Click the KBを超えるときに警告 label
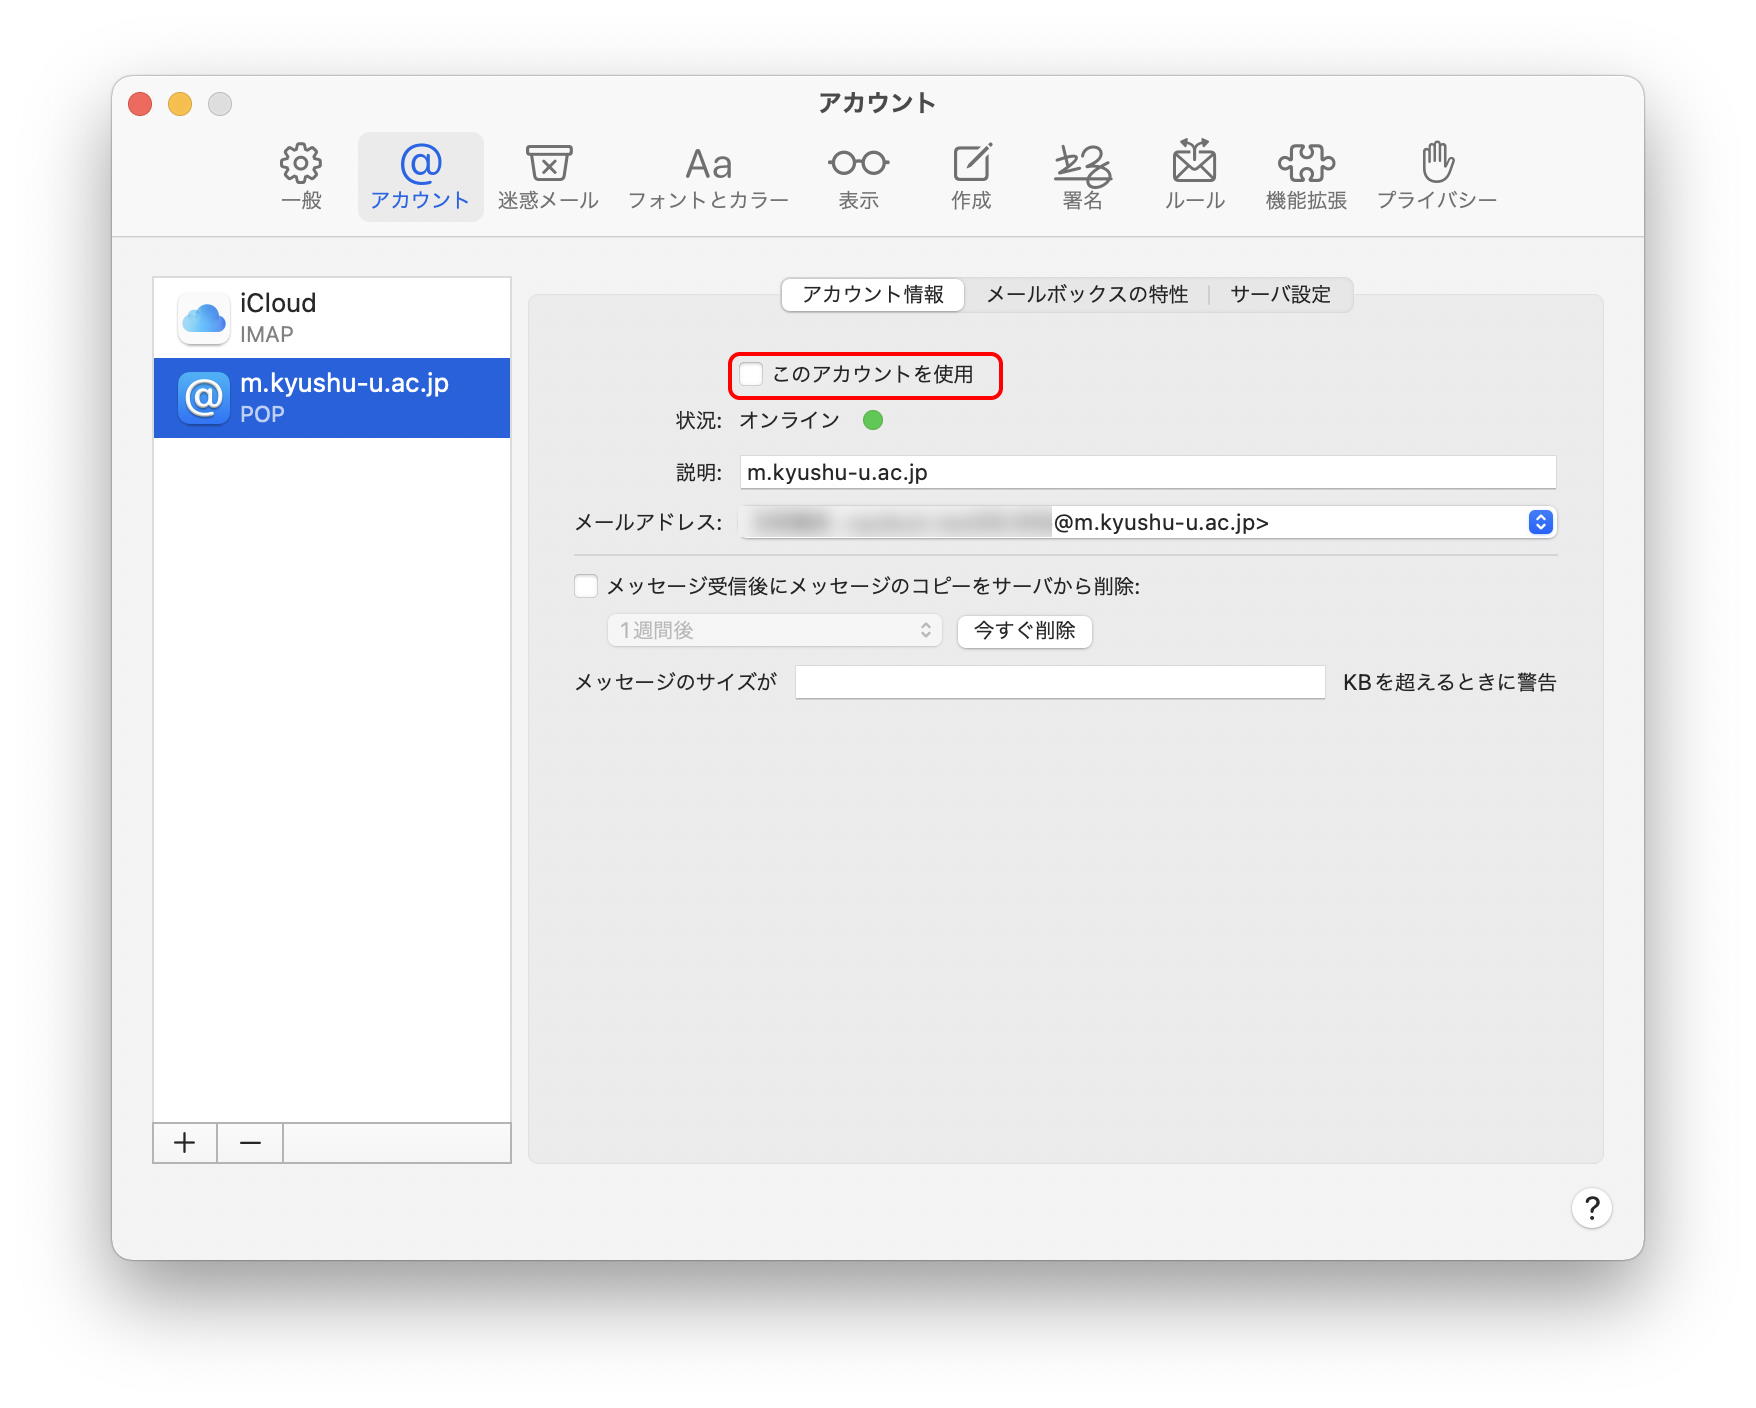Viewport: 1756px width, 1408px height. point(1450,682)
